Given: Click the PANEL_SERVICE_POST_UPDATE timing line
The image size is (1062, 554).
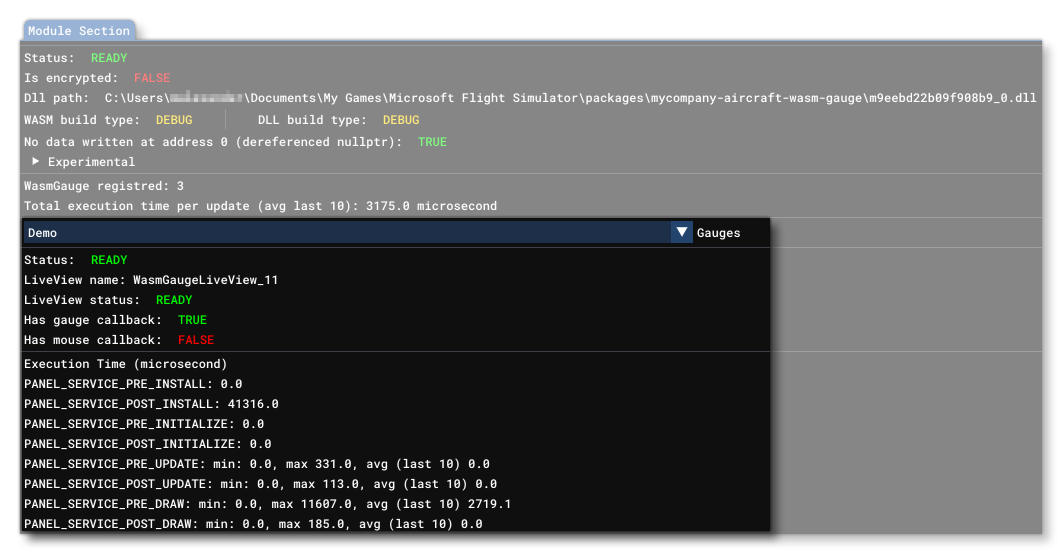Looking at the screenshot, I should click(260, 484).
